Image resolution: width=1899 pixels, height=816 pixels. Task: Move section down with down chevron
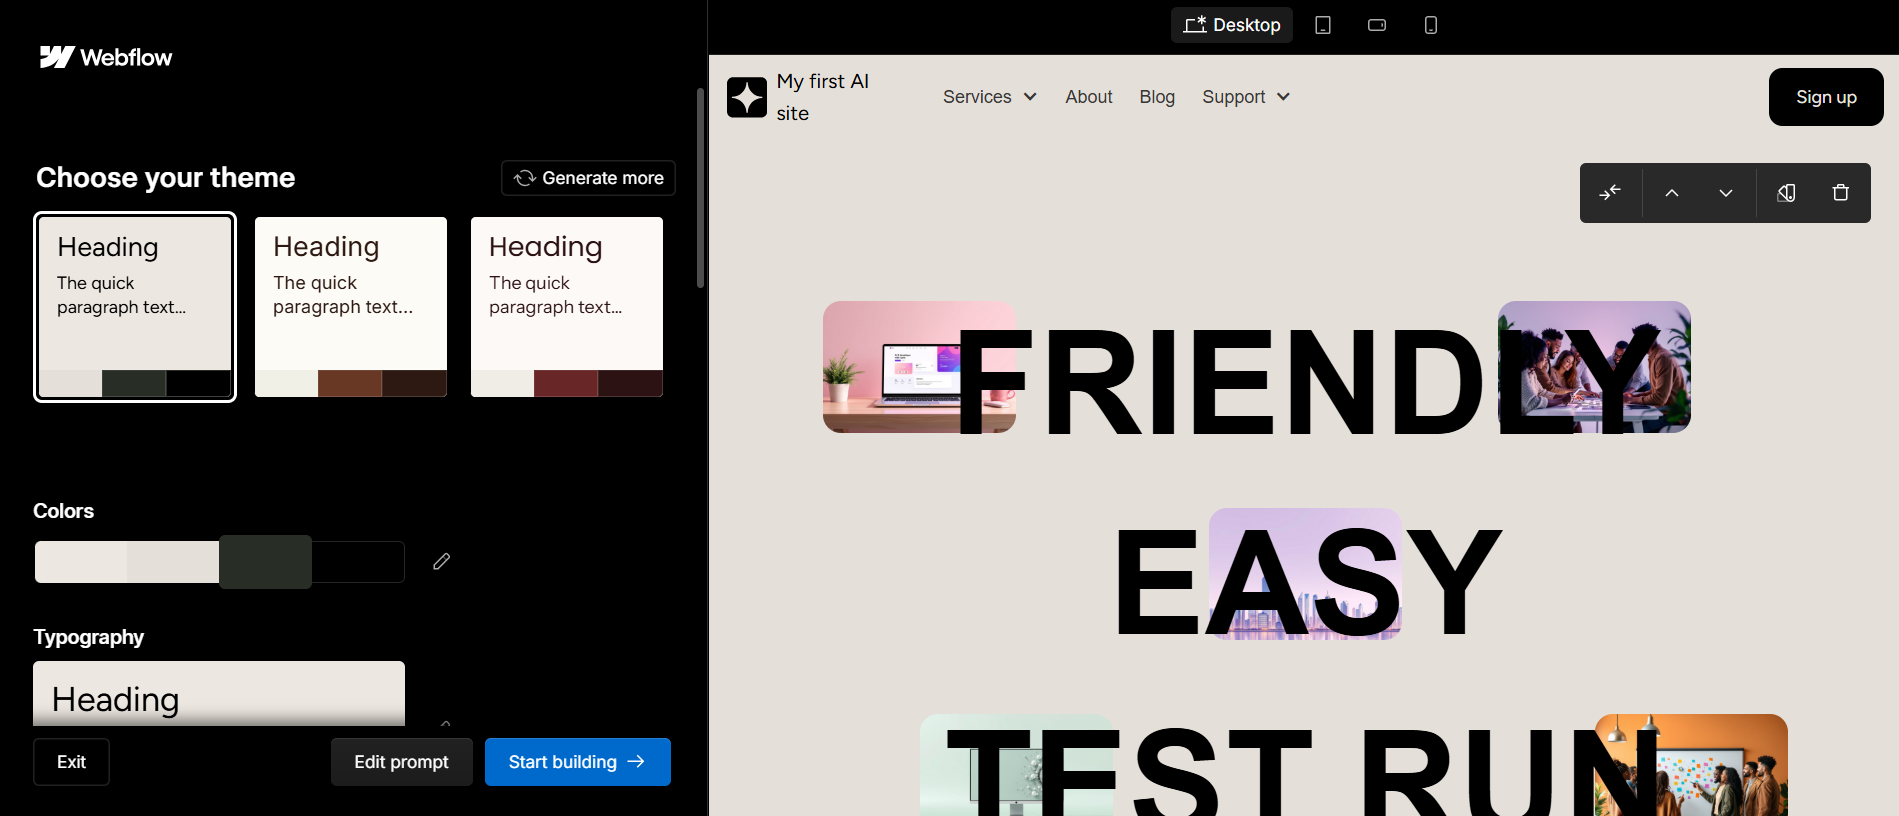(x=1726, y=193)
